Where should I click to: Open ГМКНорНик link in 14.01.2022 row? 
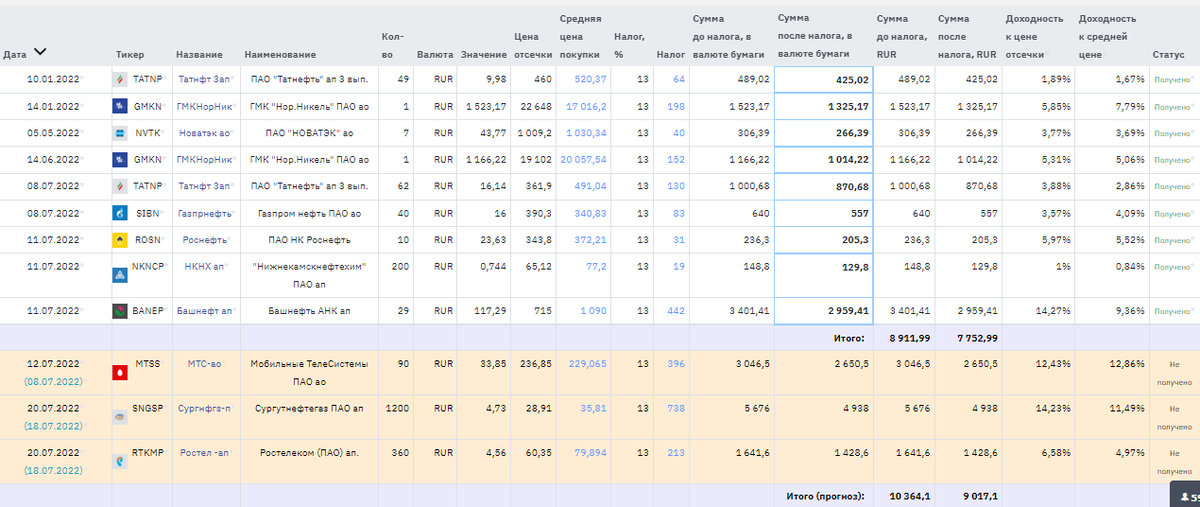point(202,106)
